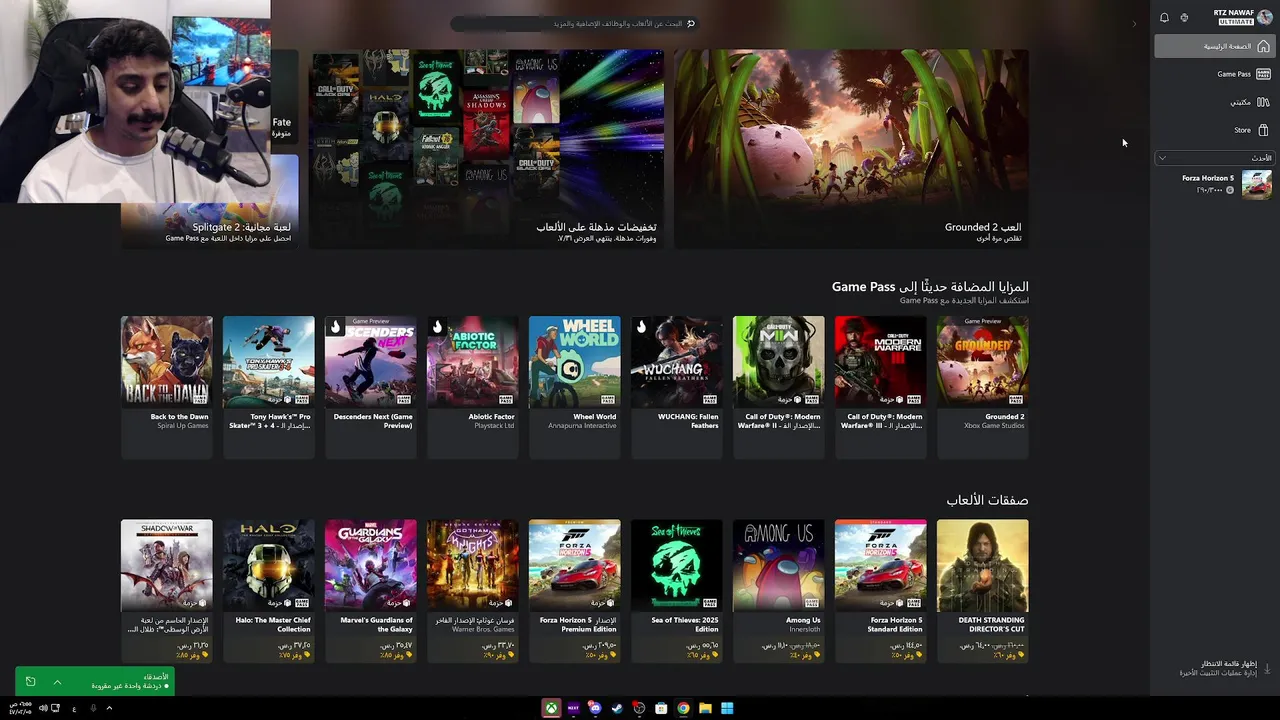The image size is (1280, 720).
Task: Open the newly added to Game Pass heading
Action: coord(930,287)
